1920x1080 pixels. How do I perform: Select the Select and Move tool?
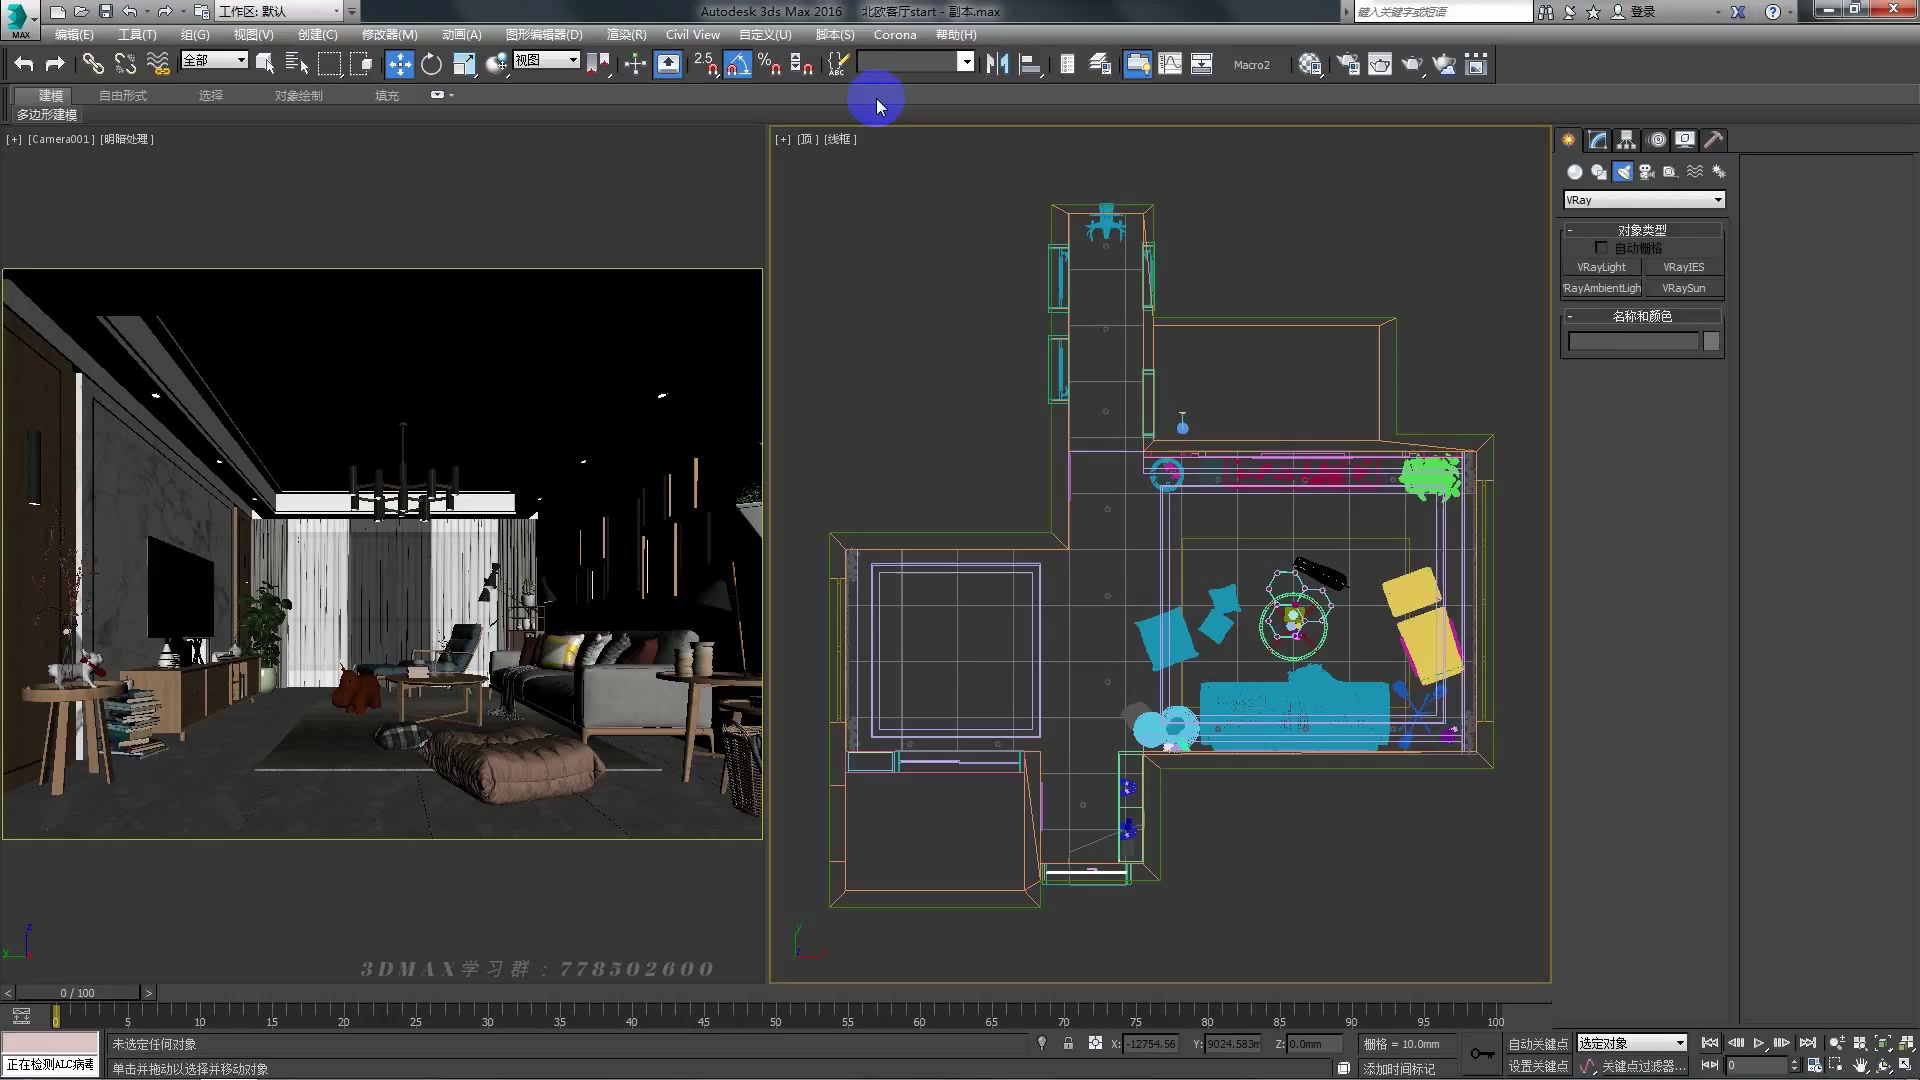coord(399,65)
